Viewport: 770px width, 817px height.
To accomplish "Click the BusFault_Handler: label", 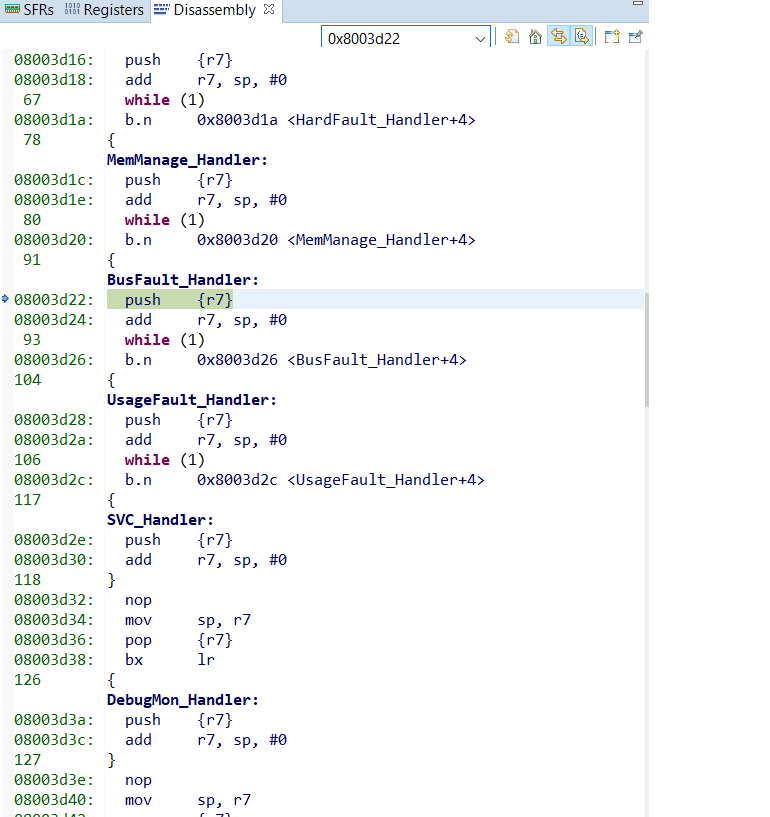I will (183, 280).
